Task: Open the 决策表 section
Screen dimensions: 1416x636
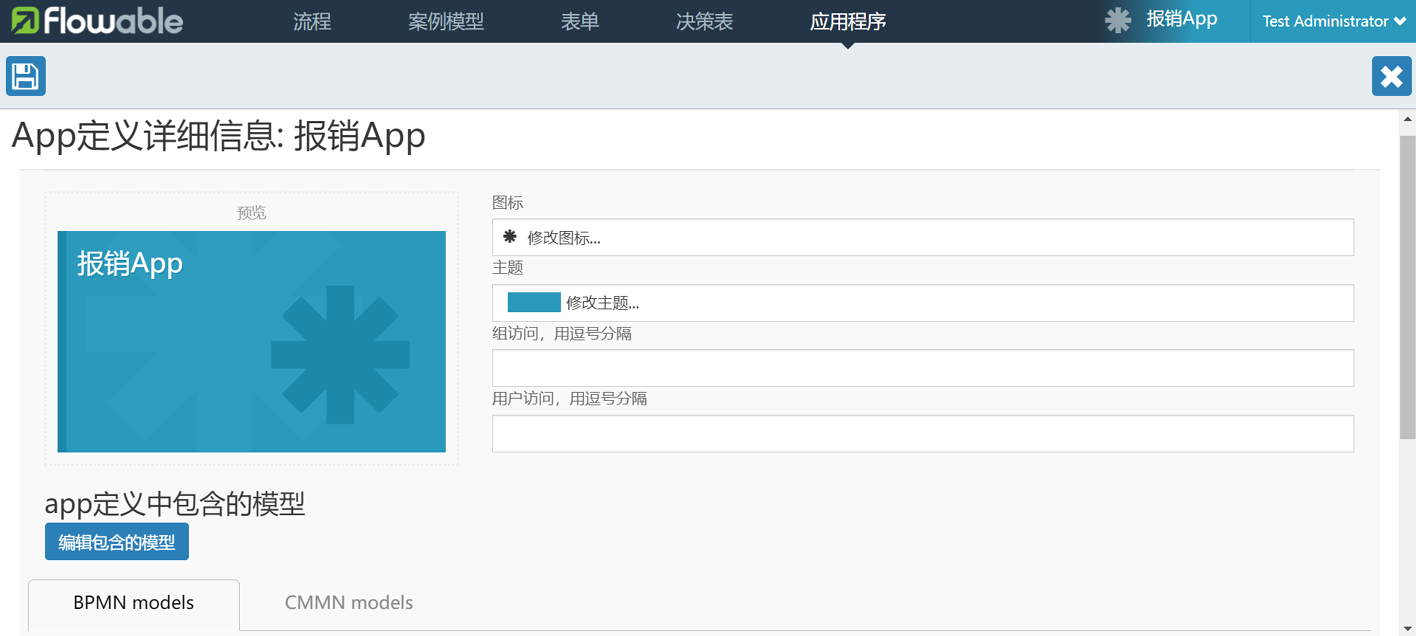Action: (x=704, y=21)
